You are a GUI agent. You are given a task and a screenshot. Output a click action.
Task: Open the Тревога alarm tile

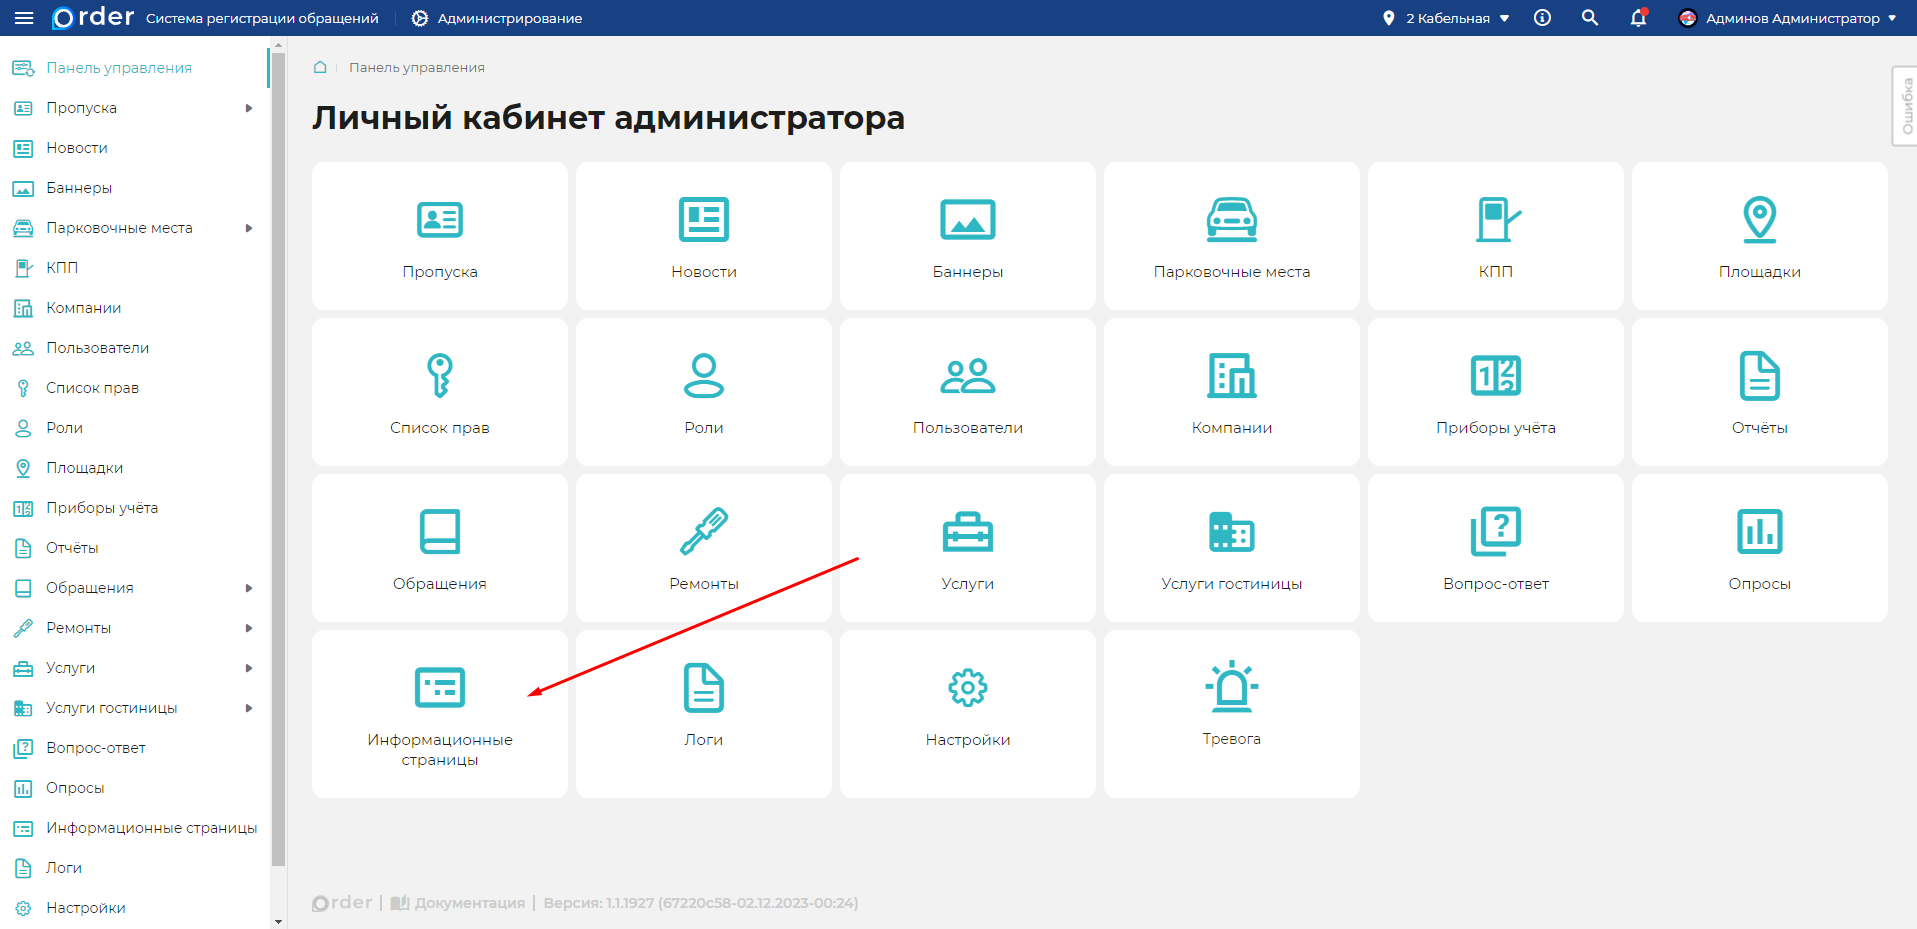coord(1231,712)
